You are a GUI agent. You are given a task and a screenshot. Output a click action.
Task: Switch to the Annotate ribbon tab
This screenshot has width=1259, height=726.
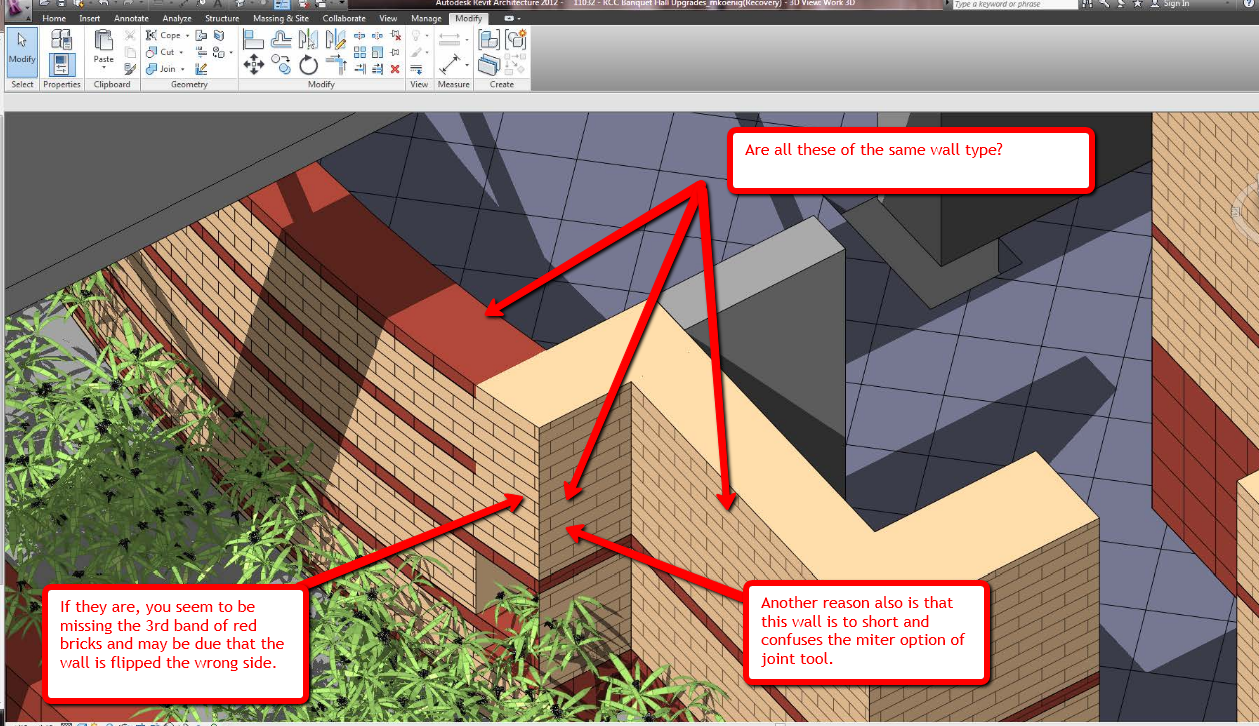pyautogui.click(x=131, y=18)
